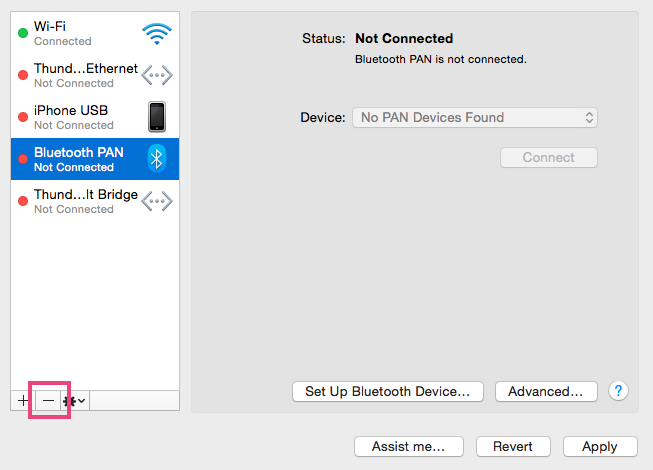Apply the network settings
This screenshot has height=470, width=653.
599,446
